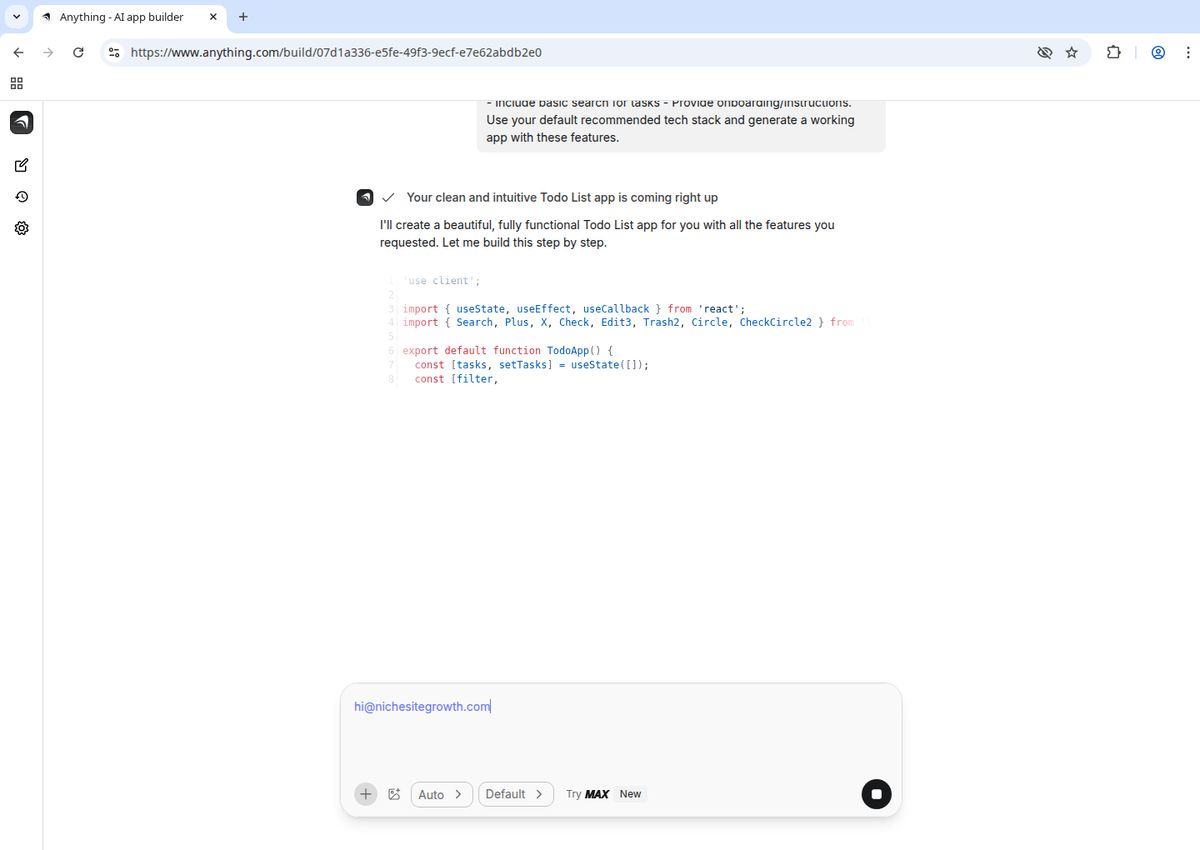Open chat history via the clock icon

coord(21,197)
